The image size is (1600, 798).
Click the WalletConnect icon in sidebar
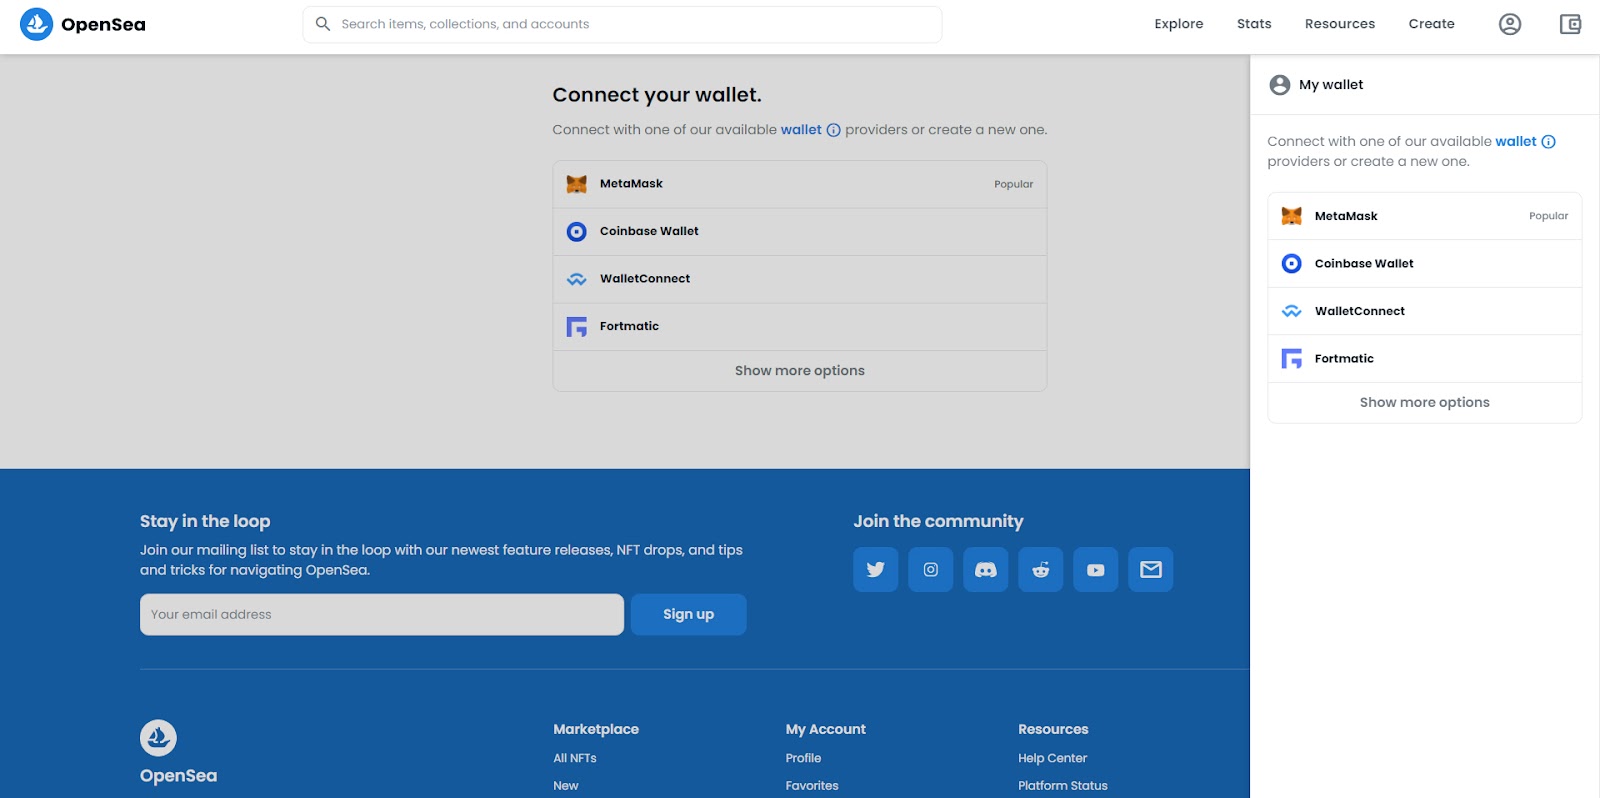(1292, 311)
